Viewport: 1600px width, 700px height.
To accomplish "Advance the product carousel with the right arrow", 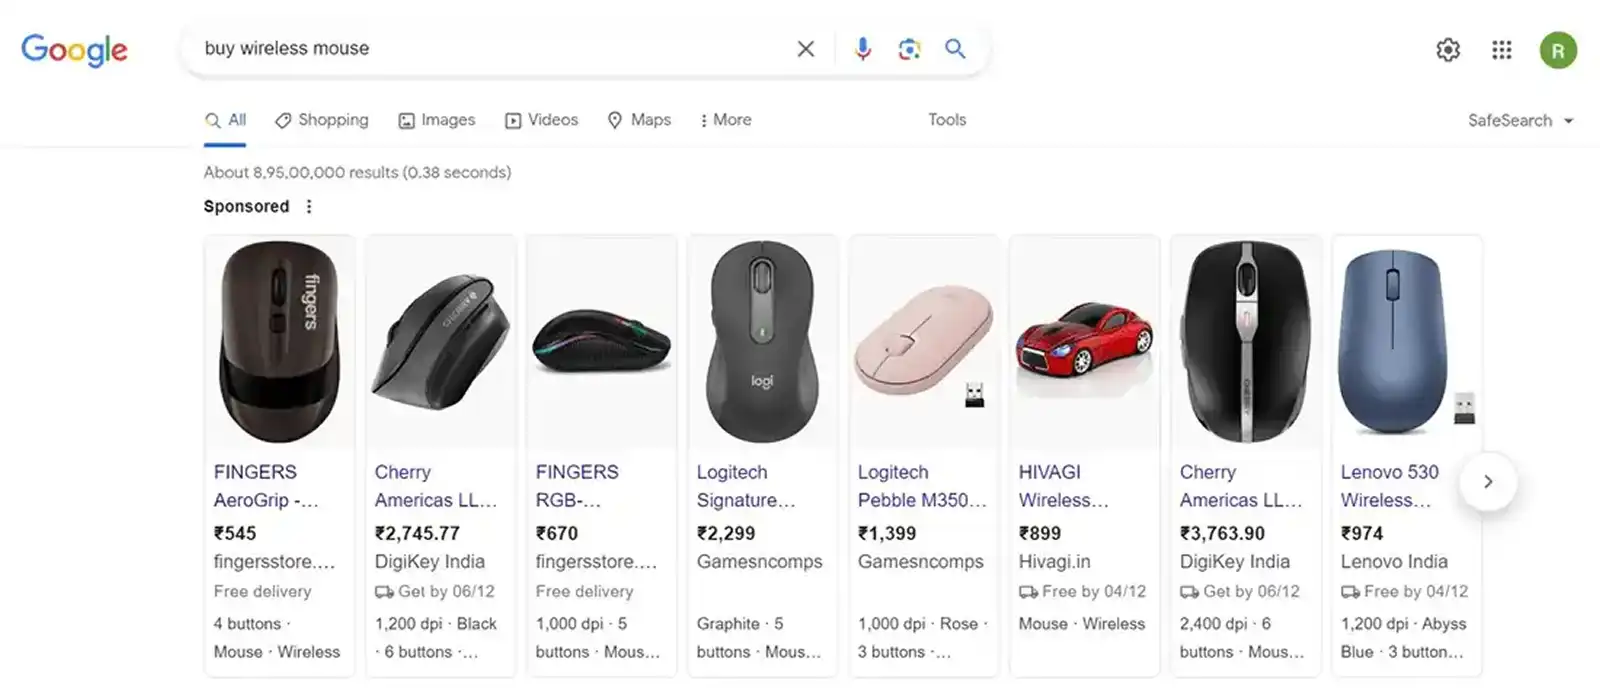I will [x=1488, y=481].
